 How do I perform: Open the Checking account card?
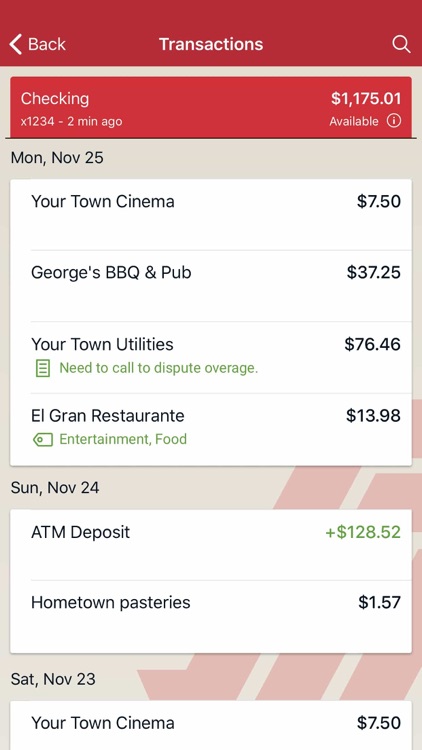coord(211,107)
